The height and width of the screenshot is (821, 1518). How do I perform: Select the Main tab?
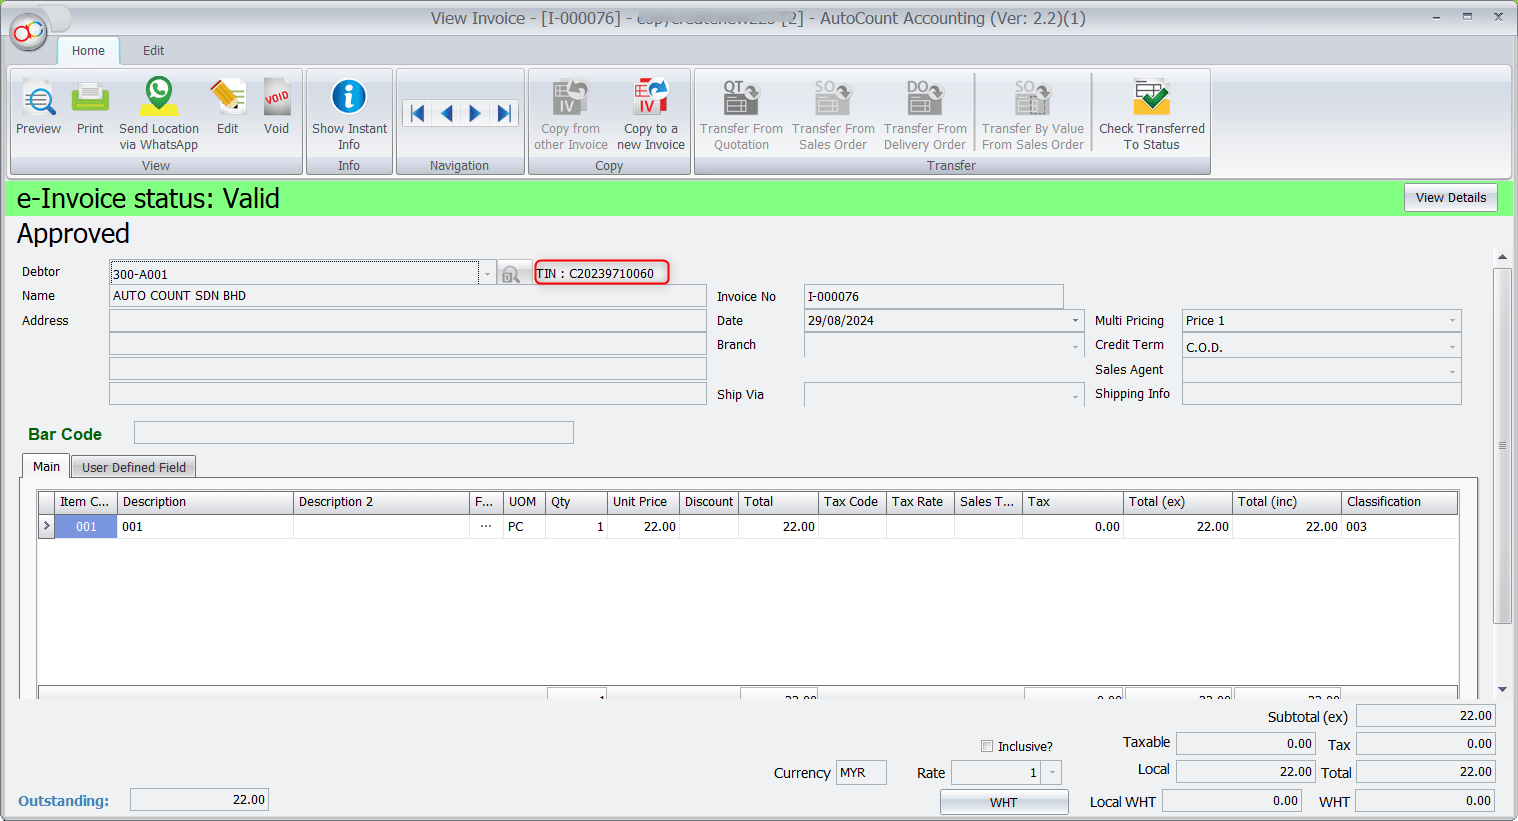[x=46, y=467]
